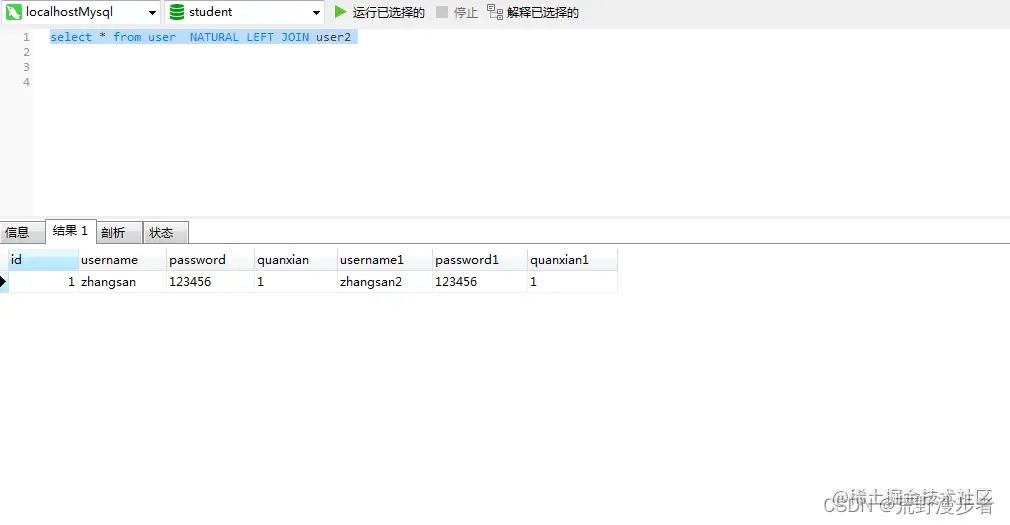This screenshot has width=1010, height=525.
Task: Click the password1 column header
Action: tap(480, 260)
